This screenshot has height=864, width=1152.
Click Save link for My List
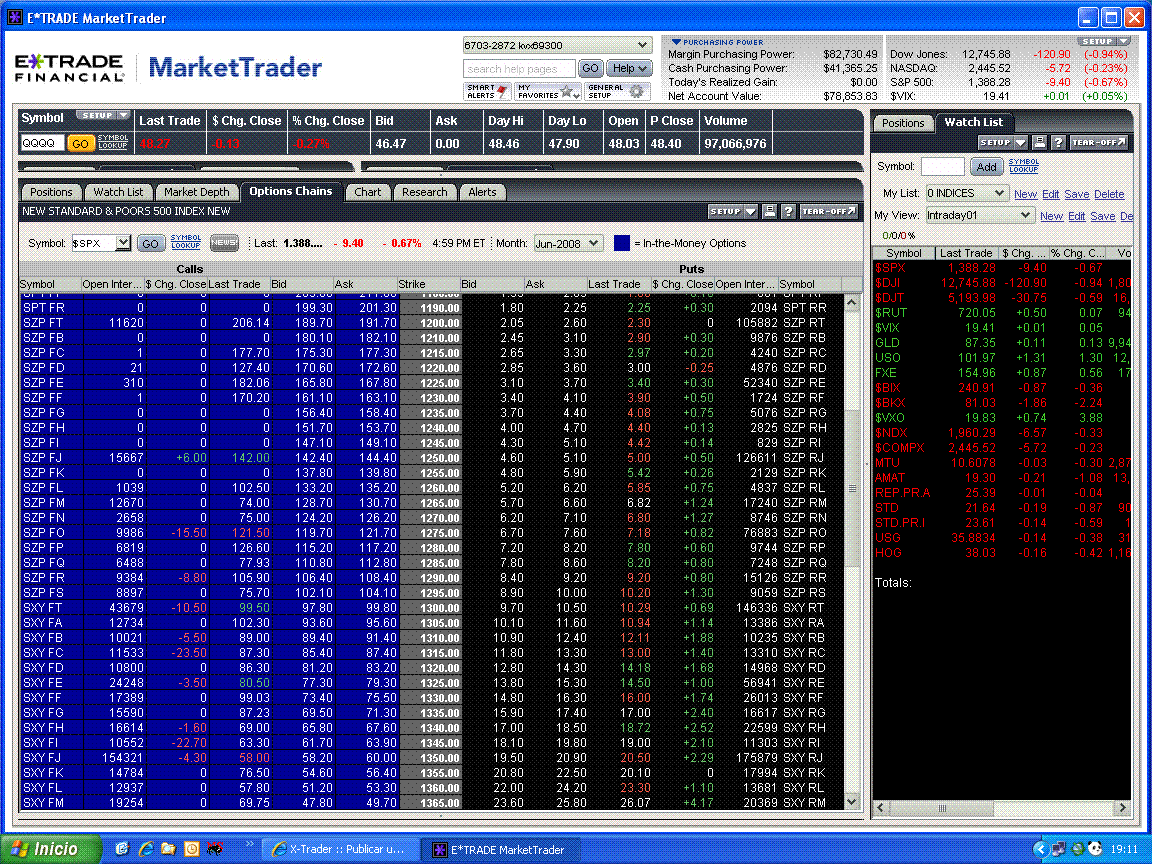(1076, 194)
